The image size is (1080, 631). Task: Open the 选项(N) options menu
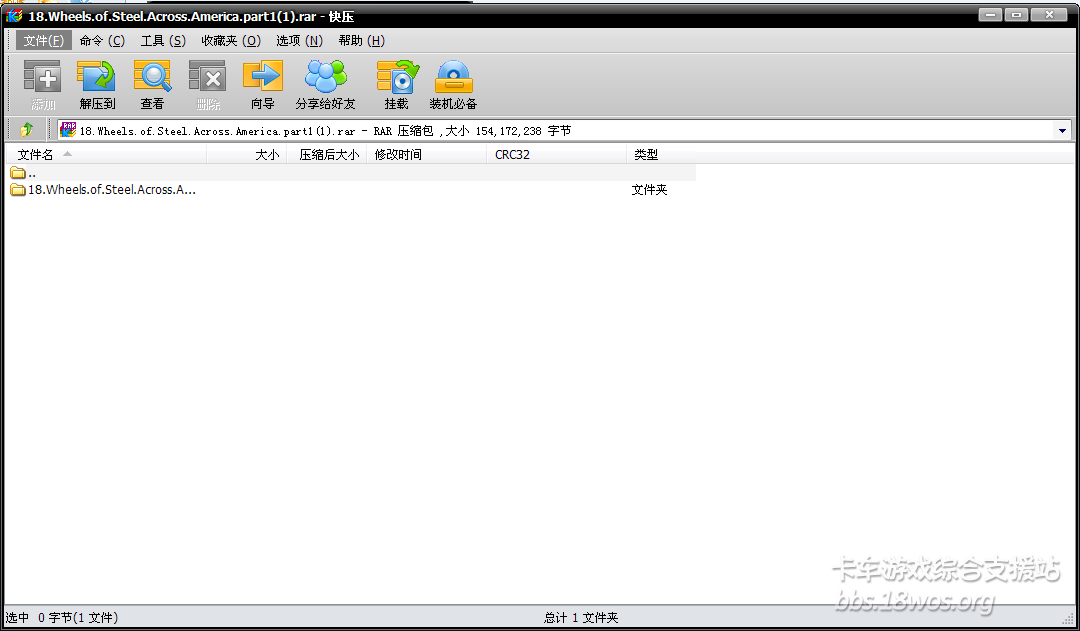[x=299, y=41]
